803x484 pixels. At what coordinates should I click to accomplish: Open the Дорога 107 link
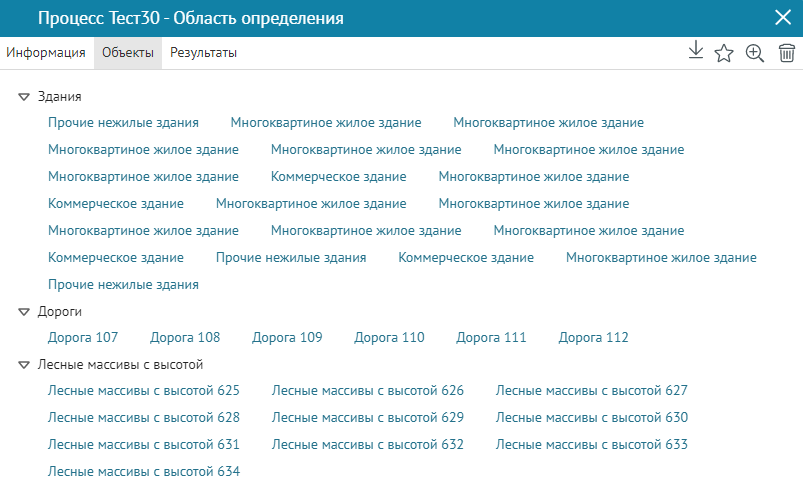[x=83, y=338]
